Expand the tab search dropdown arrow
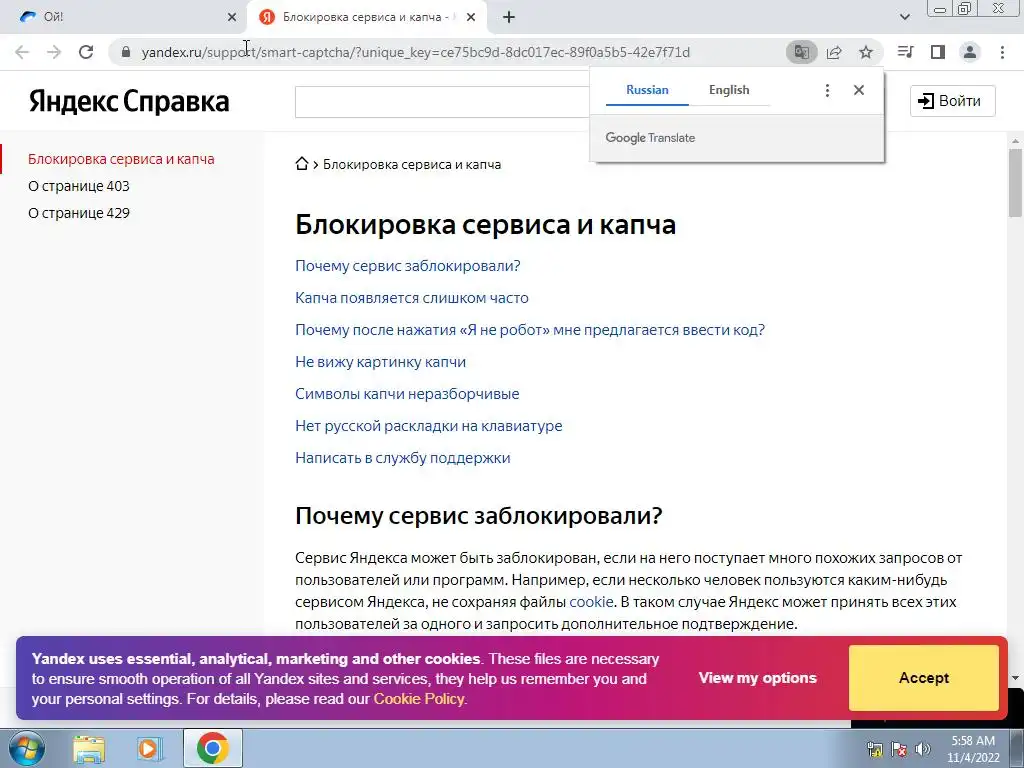 (x=904, y=18)
